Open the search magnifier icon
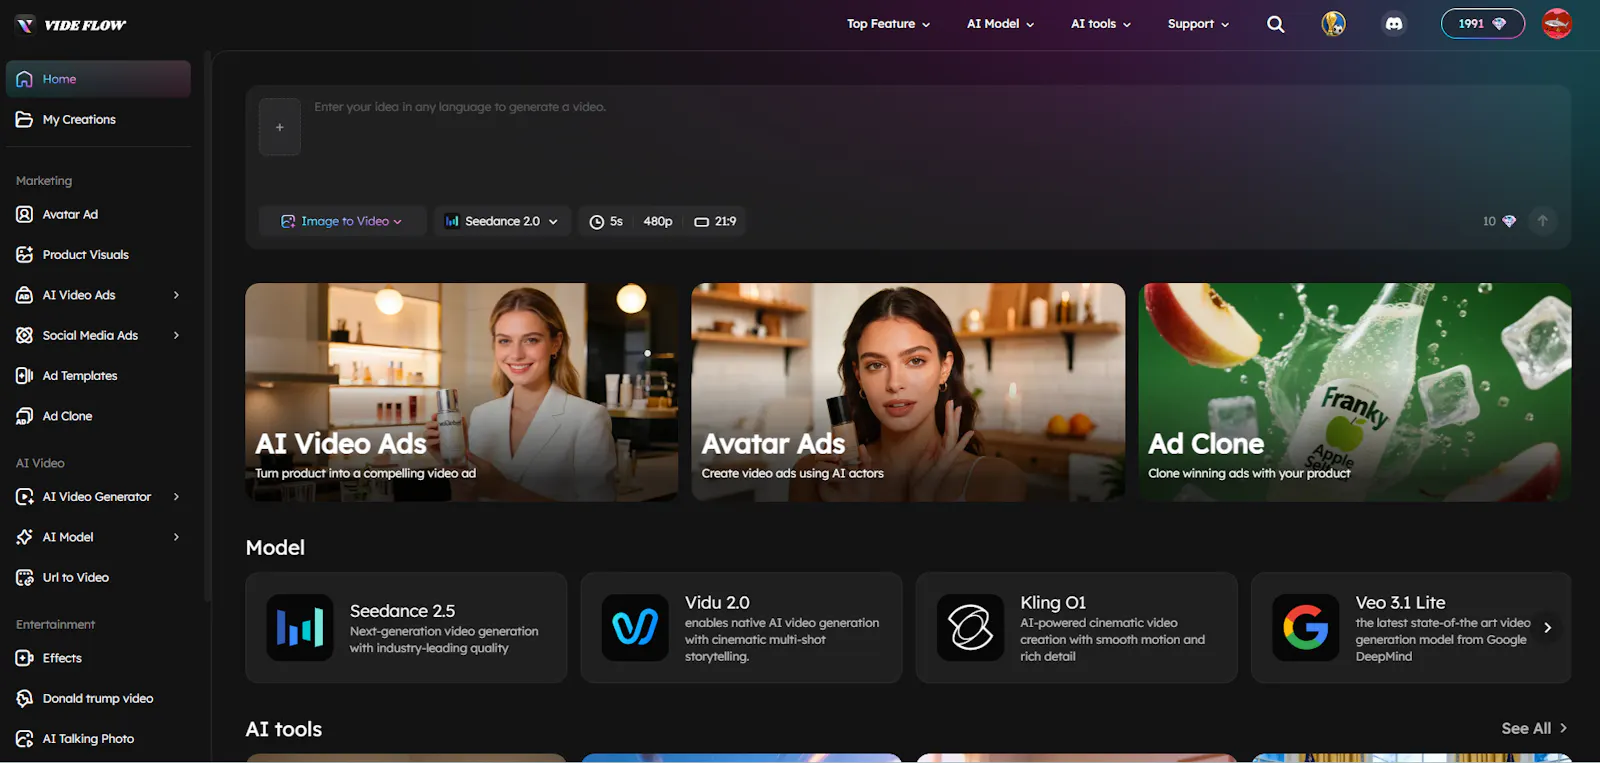The image size is (1600, 763). [1275, 24]
